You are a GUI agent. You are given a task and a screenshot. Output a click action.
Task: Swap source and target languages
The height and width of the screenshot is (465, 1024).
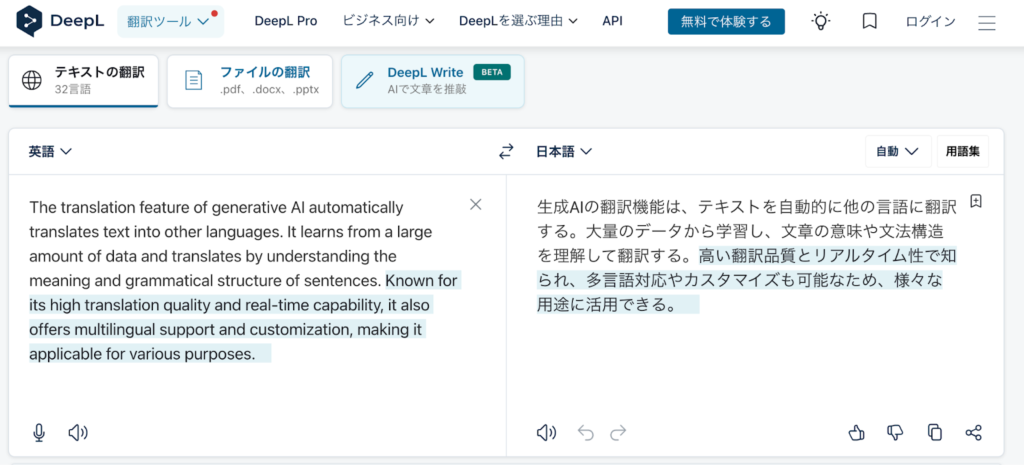[x=506, y=152]
